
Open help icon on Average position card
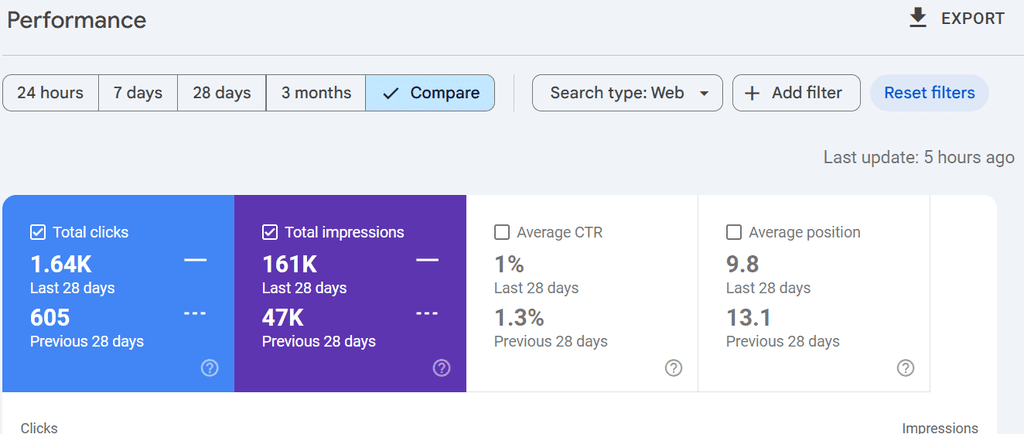tap(905, 368)
